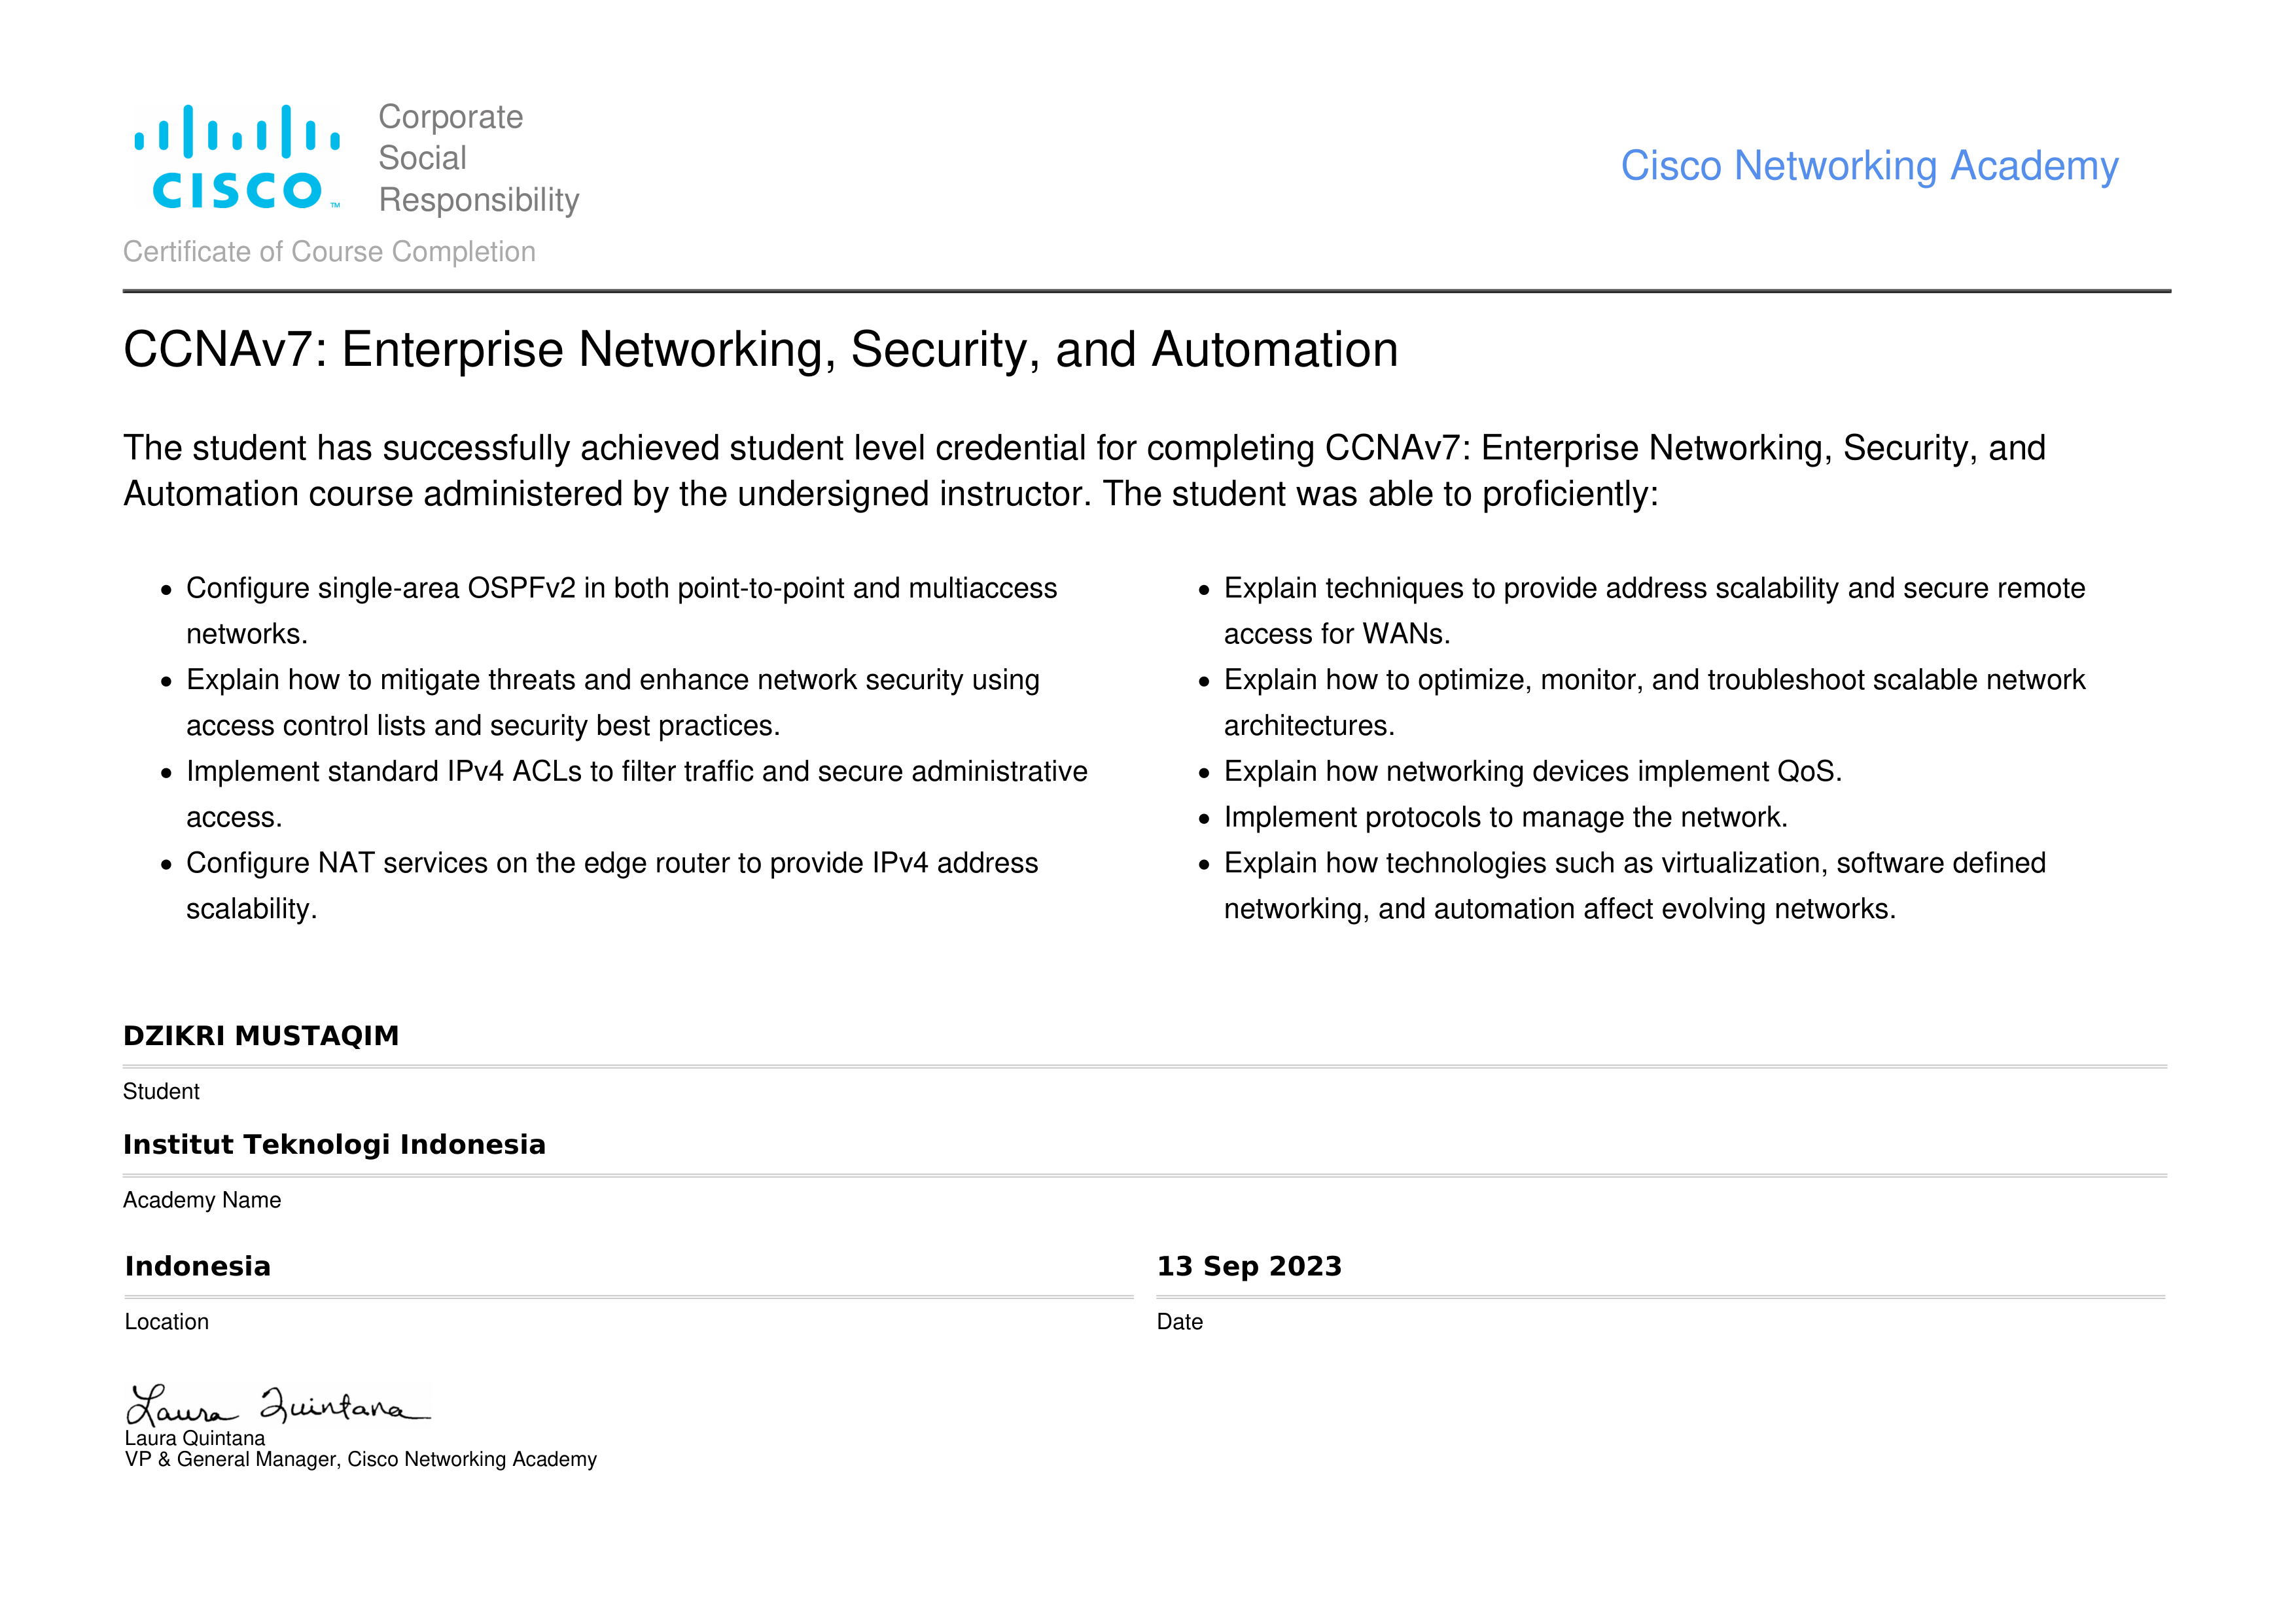Click the Cisco logo

coord(238,158)
